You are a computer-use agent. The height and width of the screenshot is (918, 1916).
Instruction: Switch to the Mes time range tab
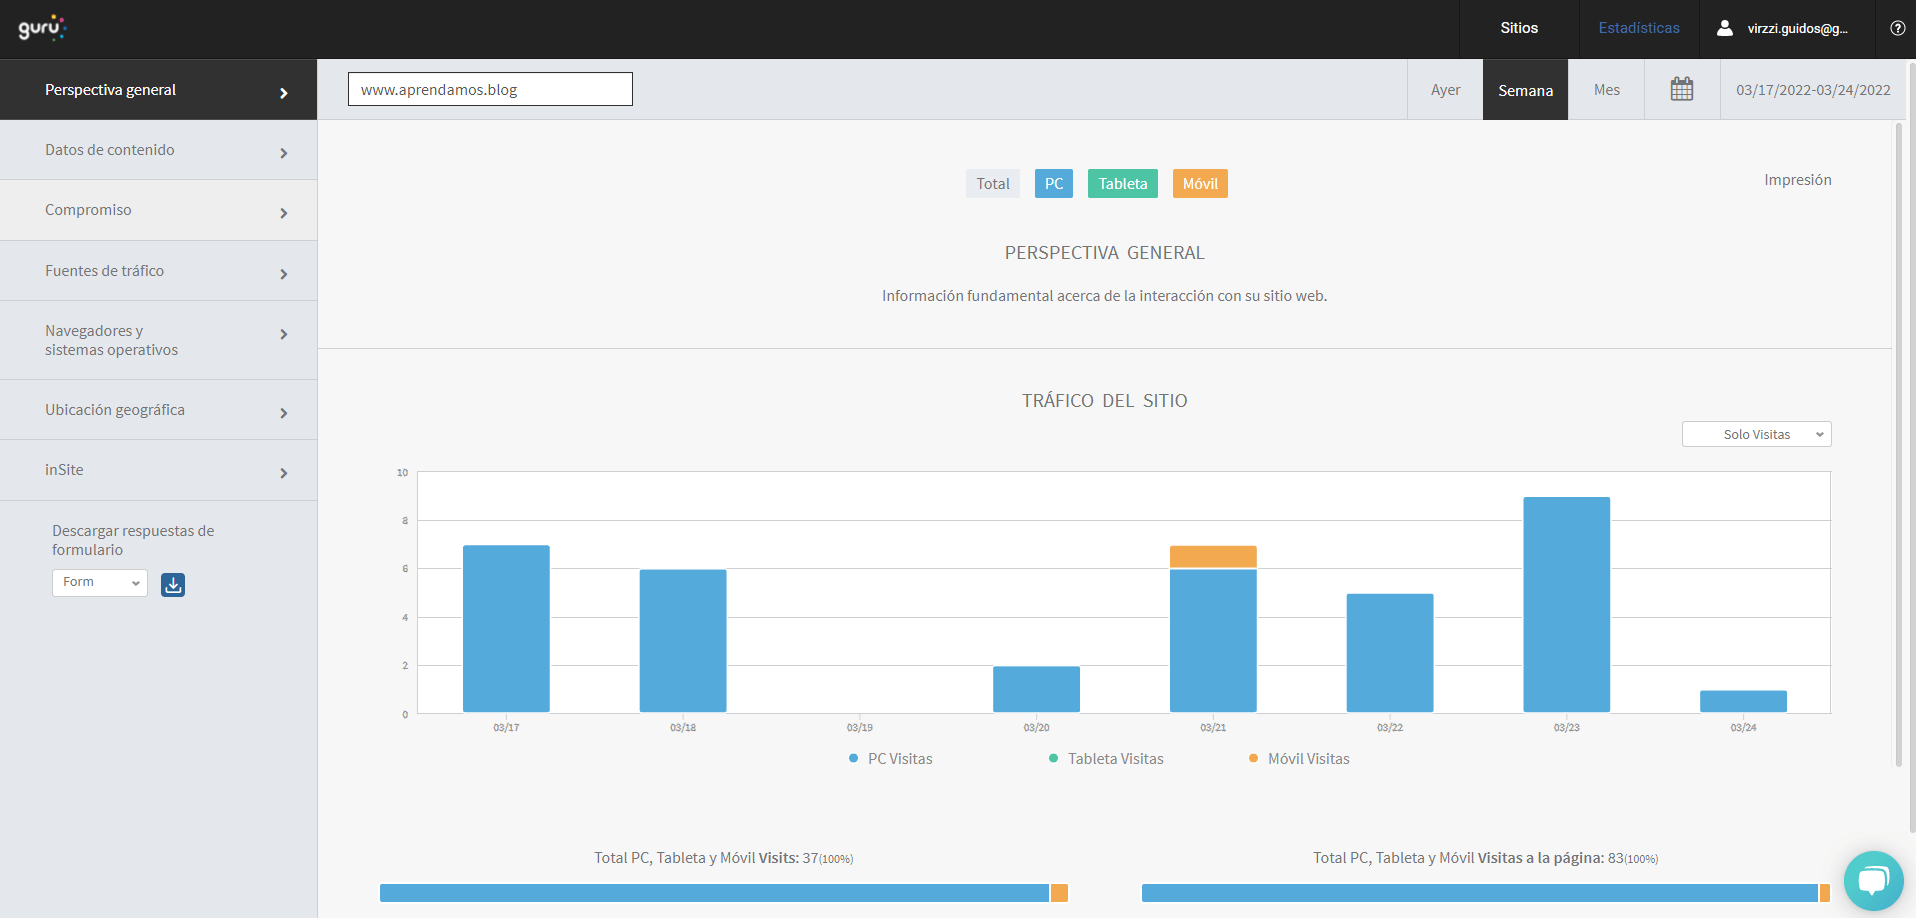click(x=1606, y=90)
